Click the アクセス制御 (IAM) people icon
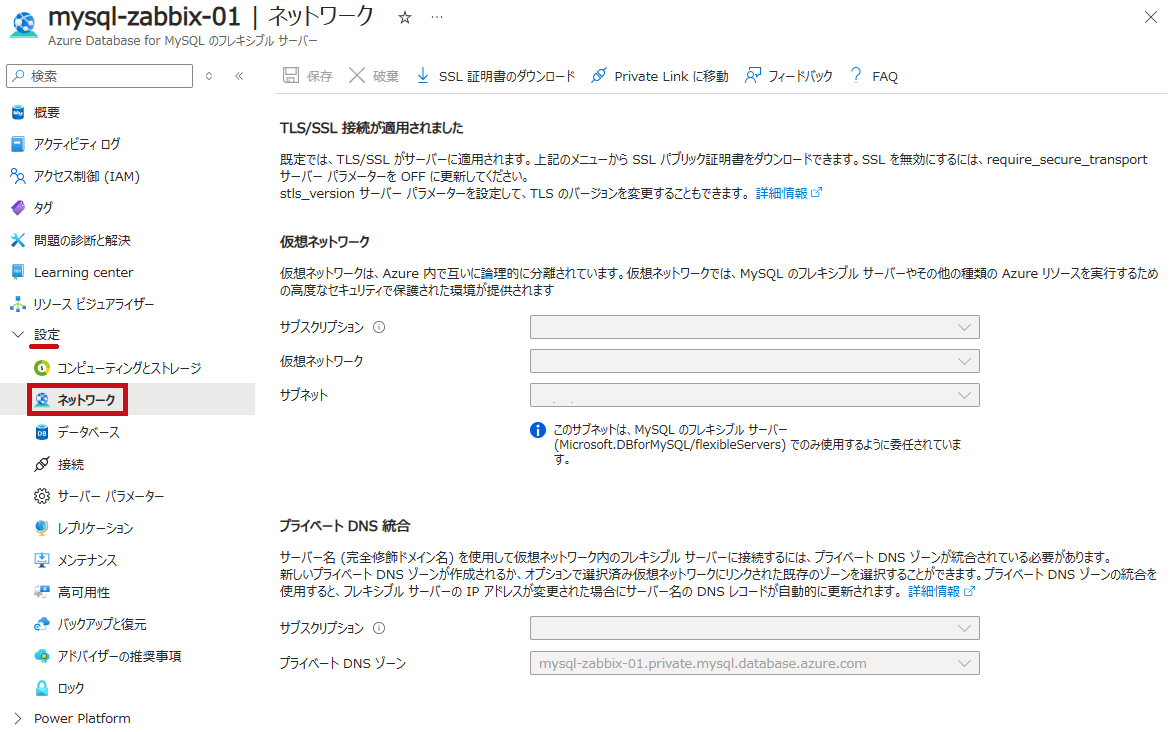 click(x=18, y=176)
